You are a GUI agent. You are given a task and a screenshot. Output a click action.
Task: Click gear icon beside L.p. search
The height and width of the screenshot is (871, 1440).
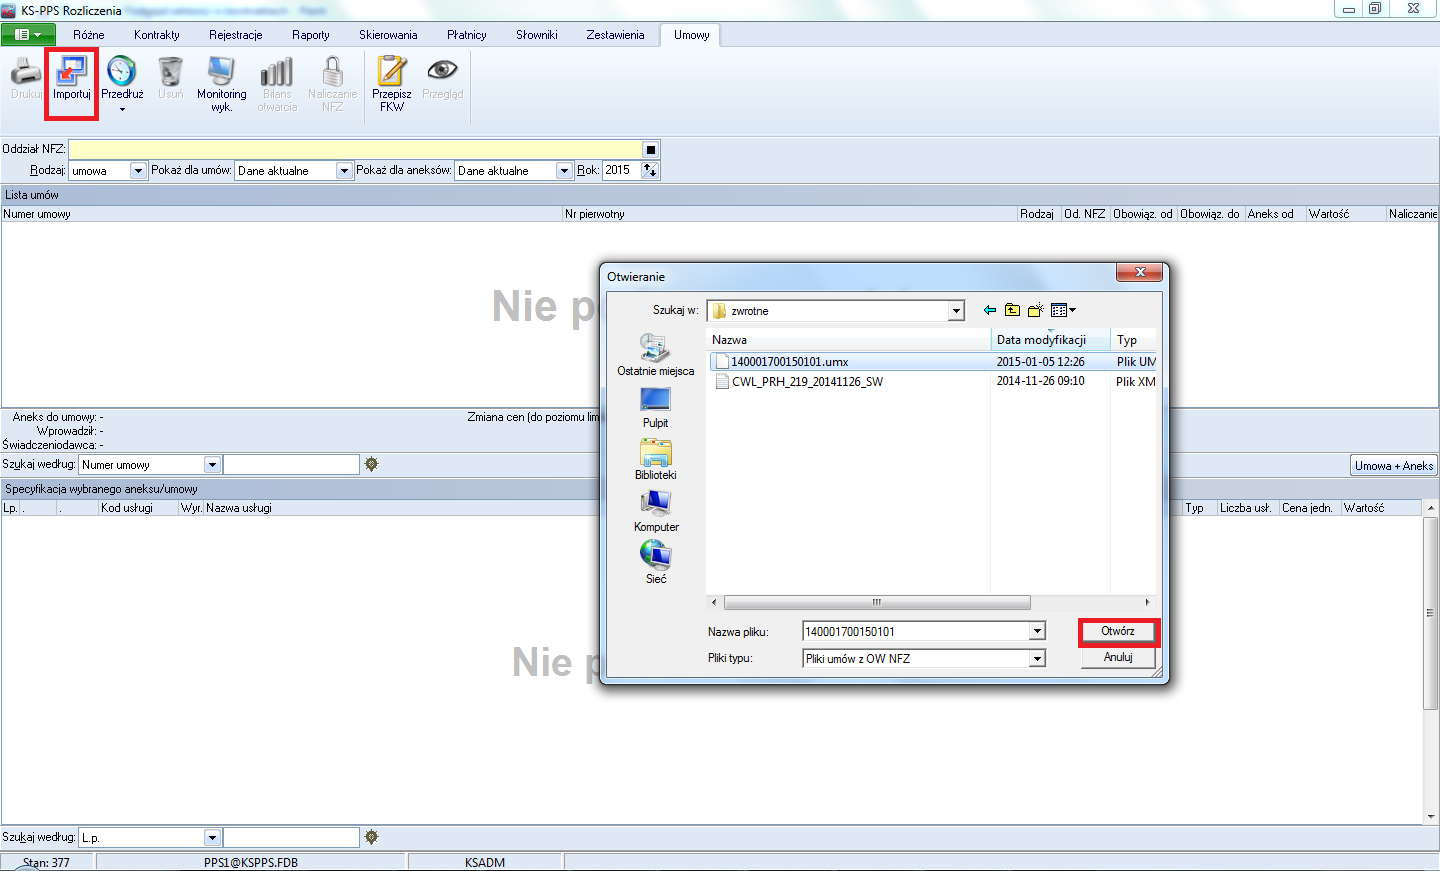click(x=372, y=837)
